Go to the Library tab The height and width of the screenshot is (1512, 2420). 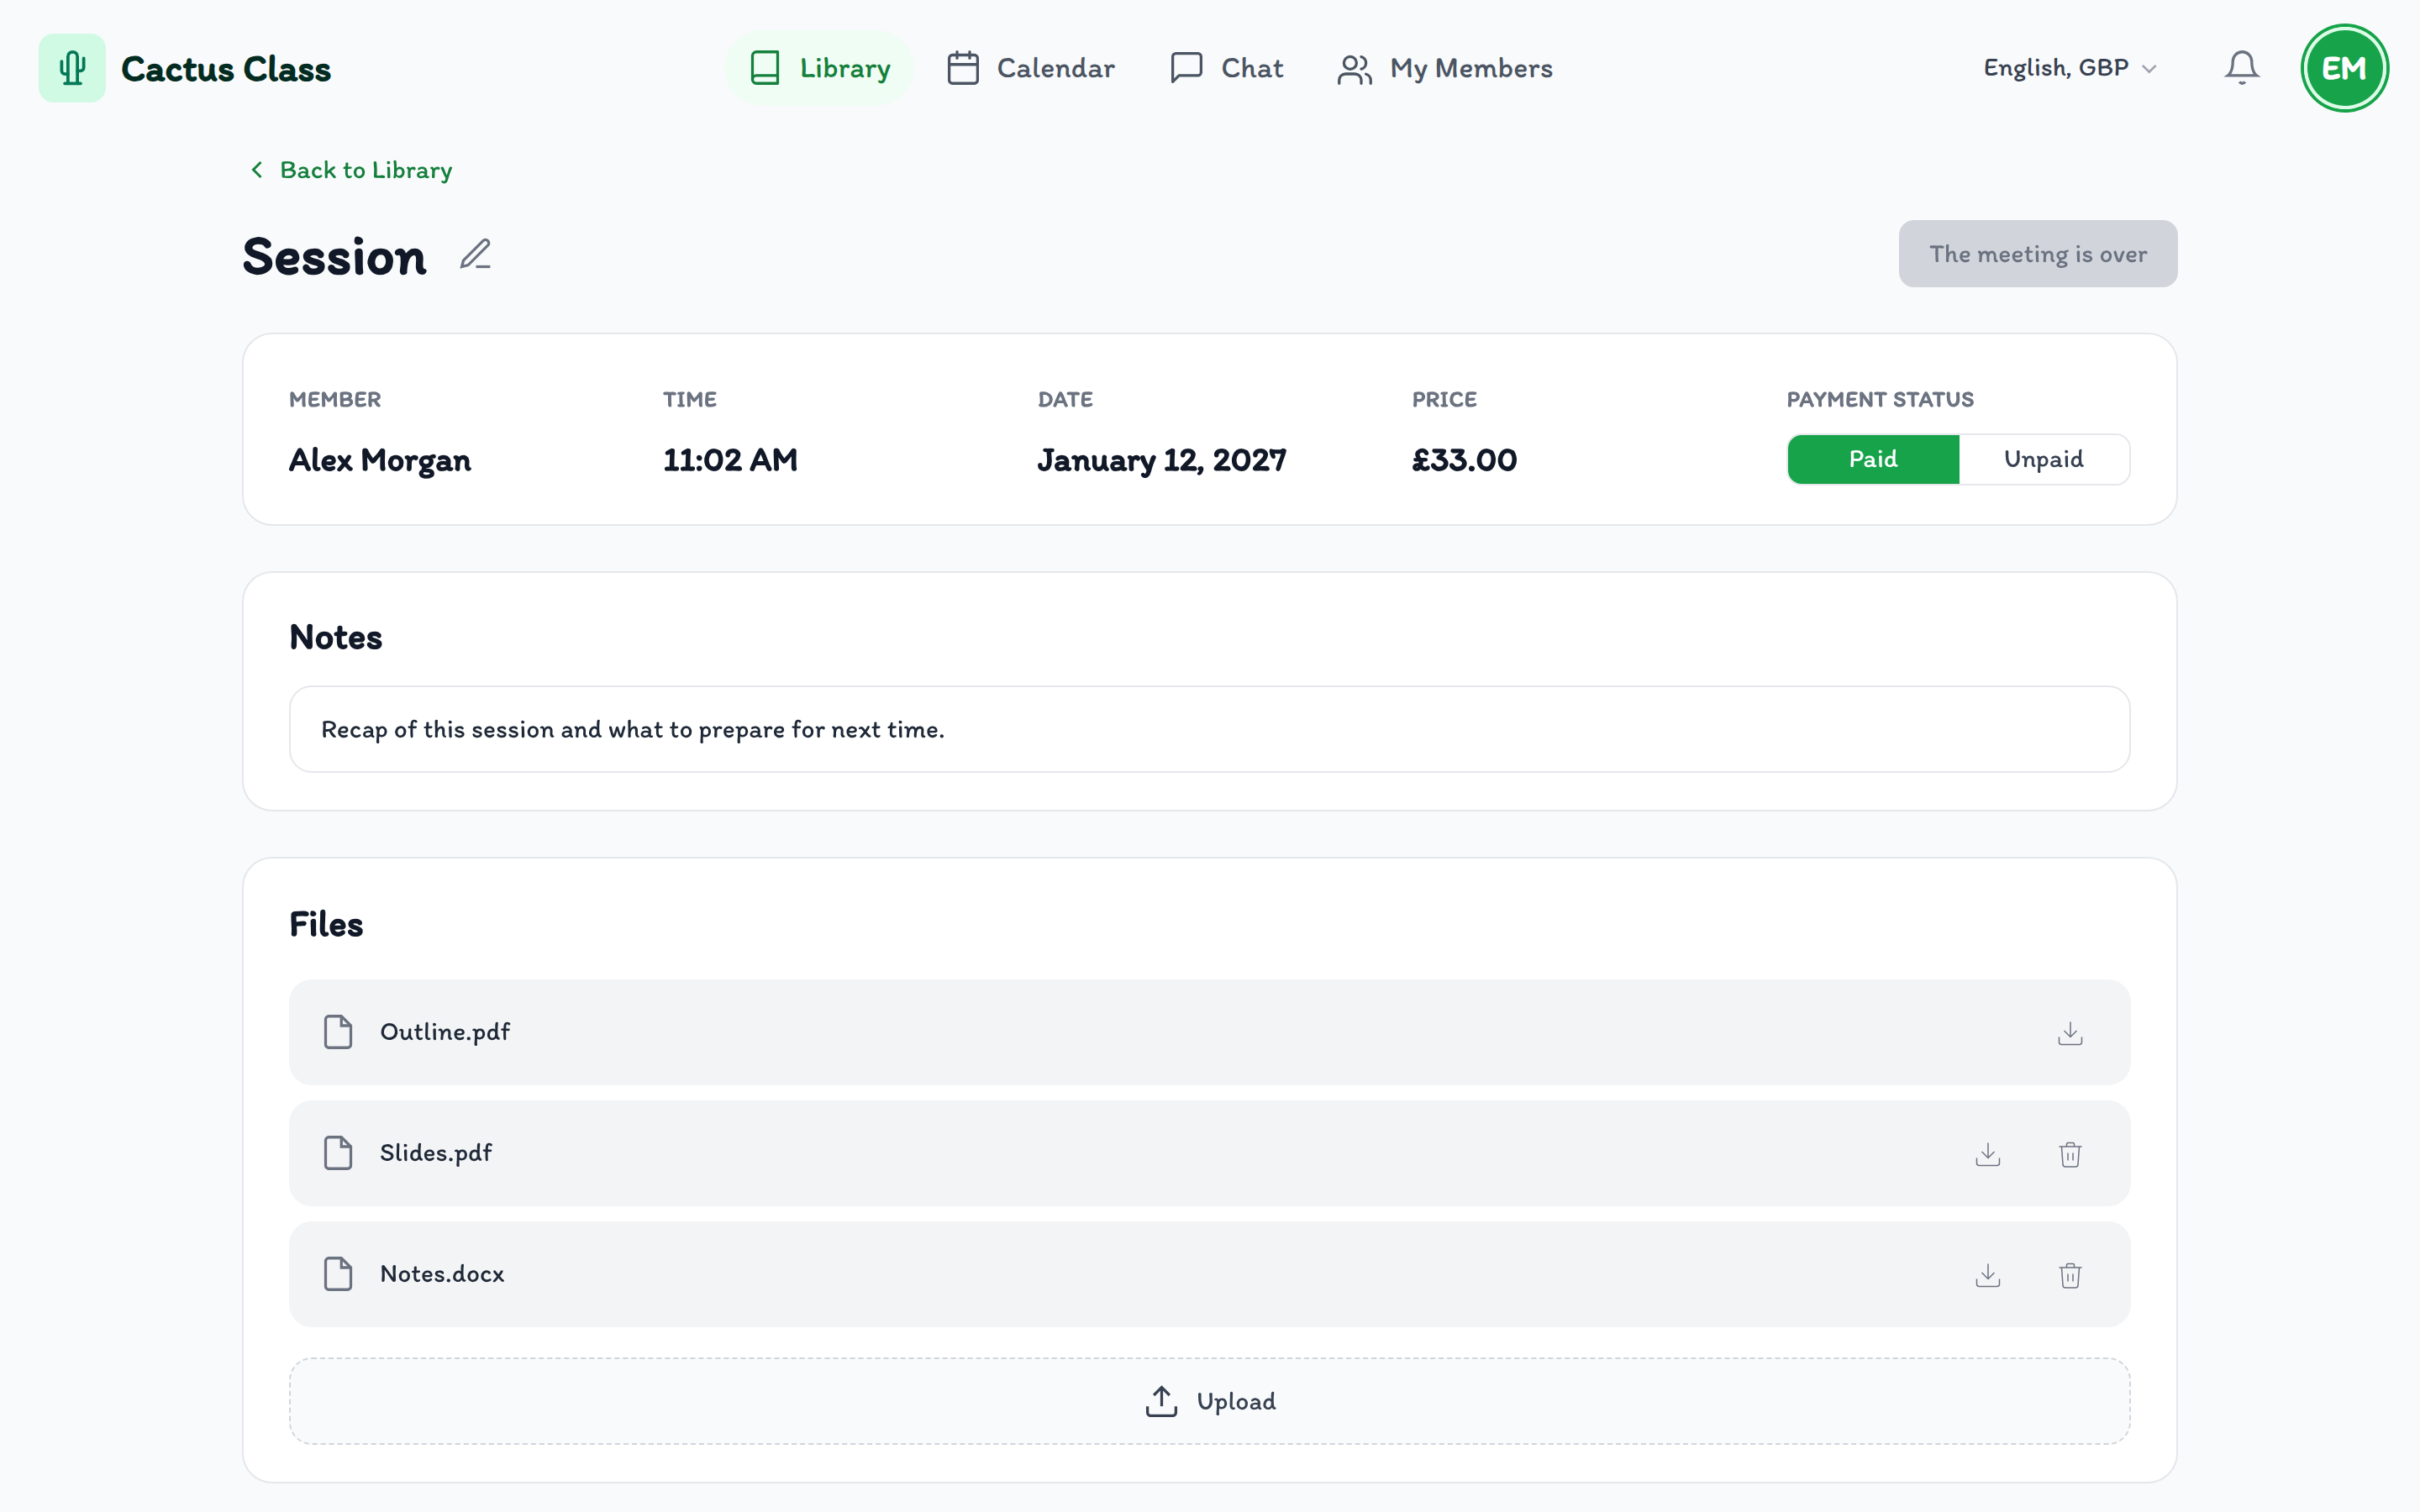tap(820, 68)
